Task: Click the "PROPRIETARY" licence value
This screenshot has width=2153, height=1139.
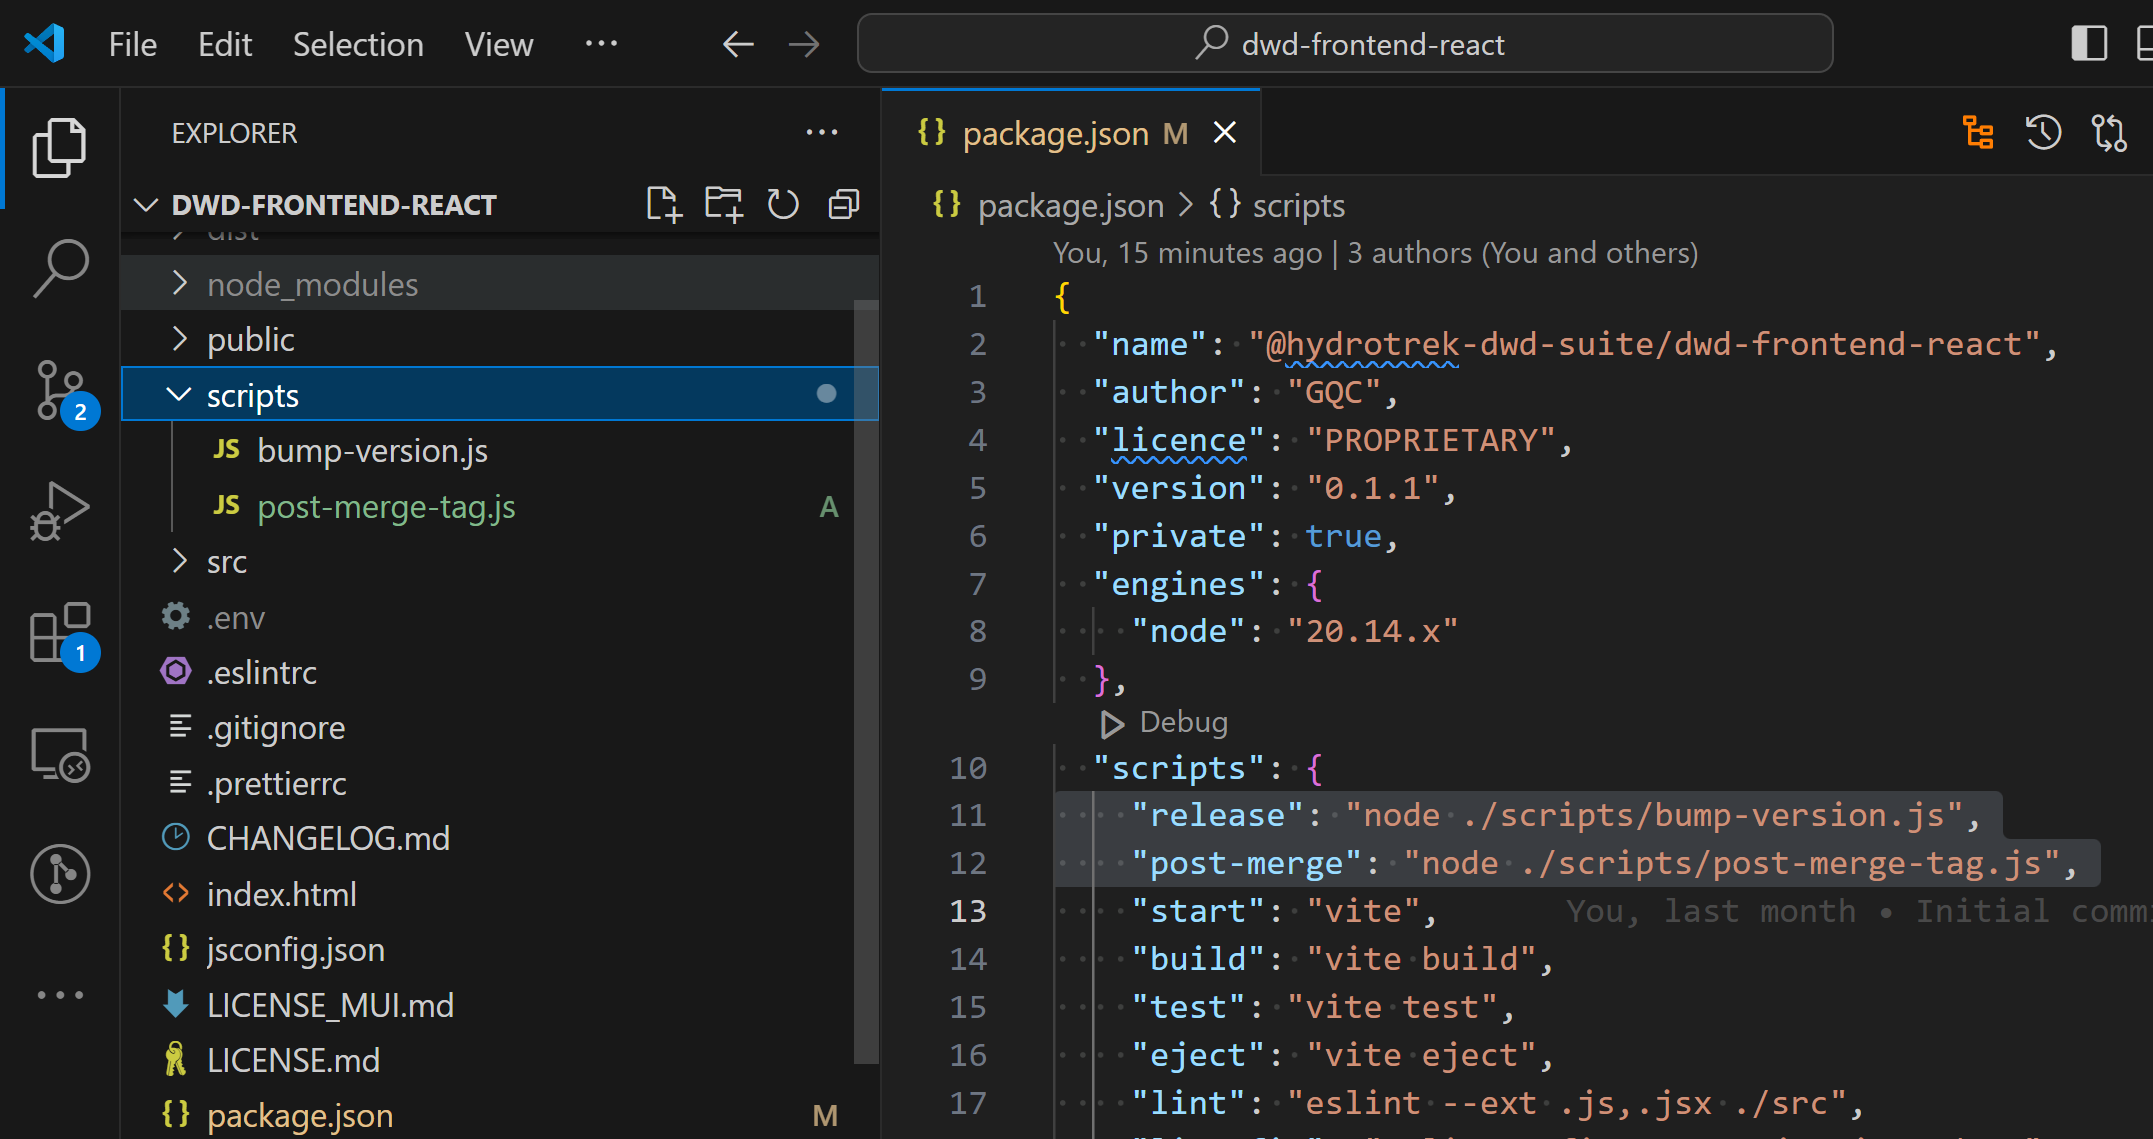Action: tap(1431, 440)
